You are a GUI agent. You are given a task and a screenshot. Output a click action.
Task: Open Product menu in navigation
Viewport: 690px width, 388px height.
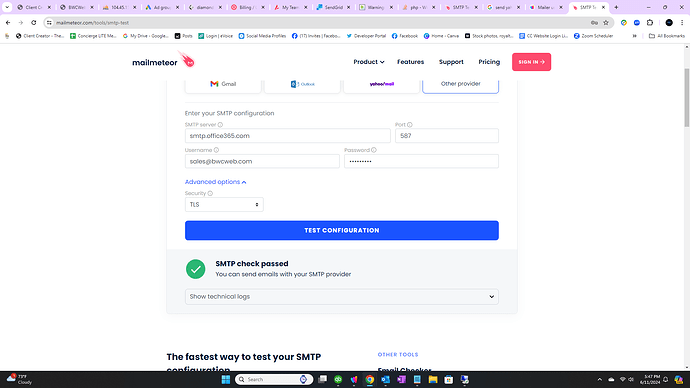coord(369,62)
